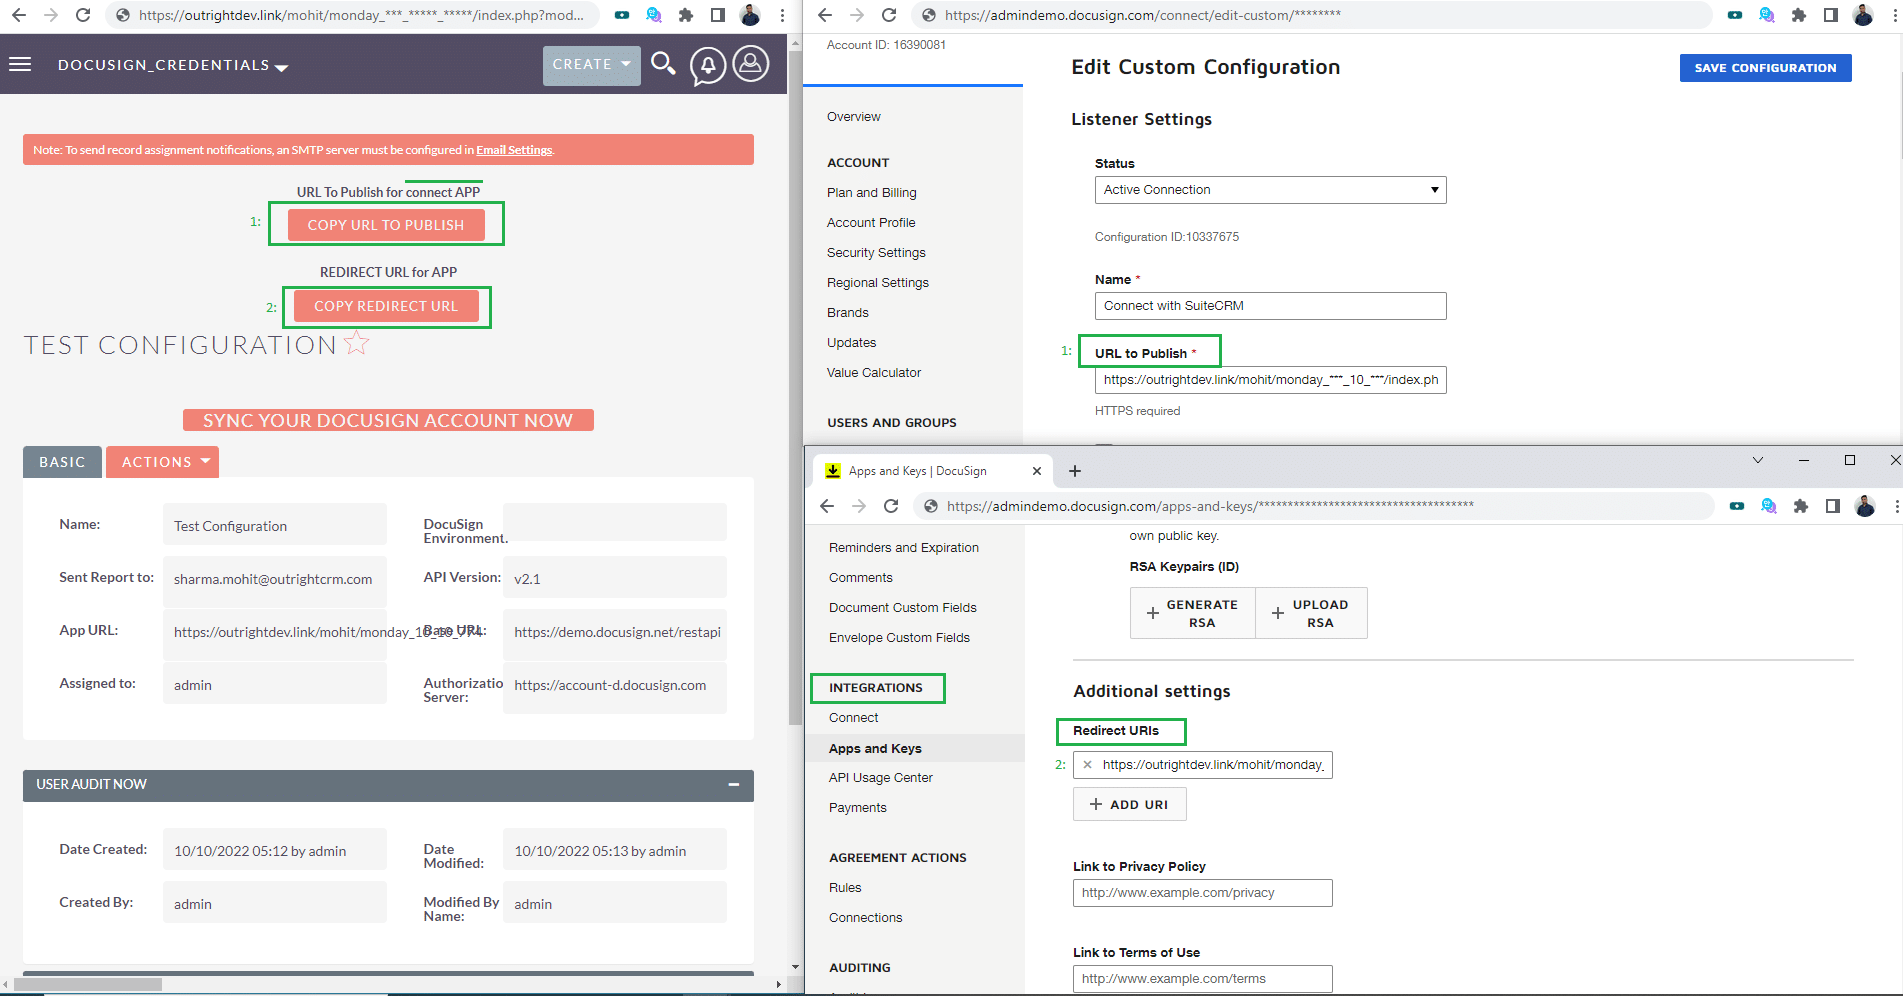Open notifications bell in SuiteCRM header
Viewport: 1903px width, 996px height.
tap(707, 66)
